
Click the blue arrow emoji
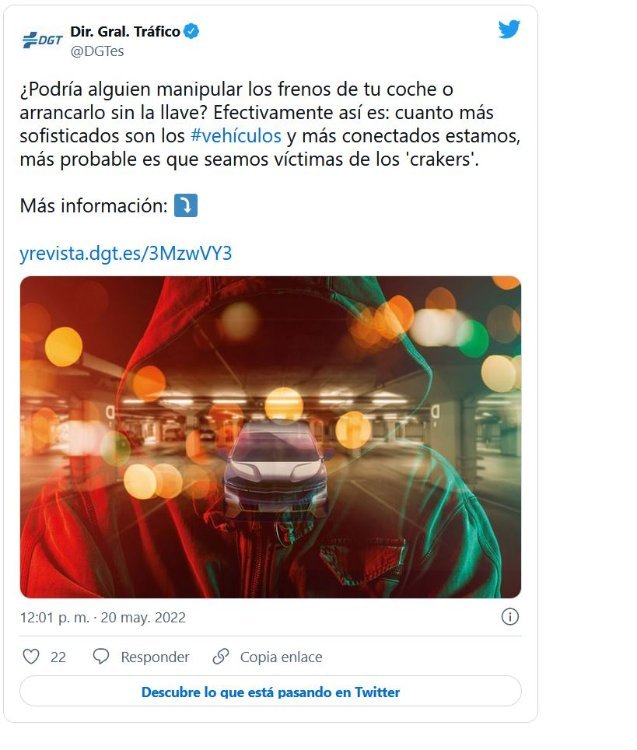(x=186, y=205)
